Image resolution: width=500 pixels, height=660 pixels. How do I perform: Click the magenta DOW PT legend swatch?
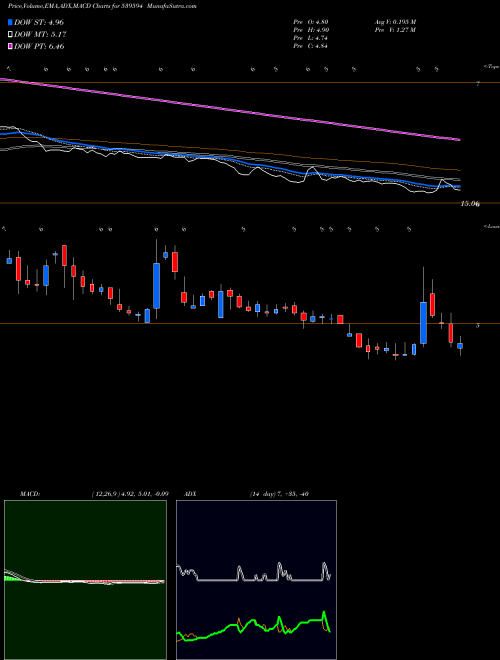[x=11, y=47]
